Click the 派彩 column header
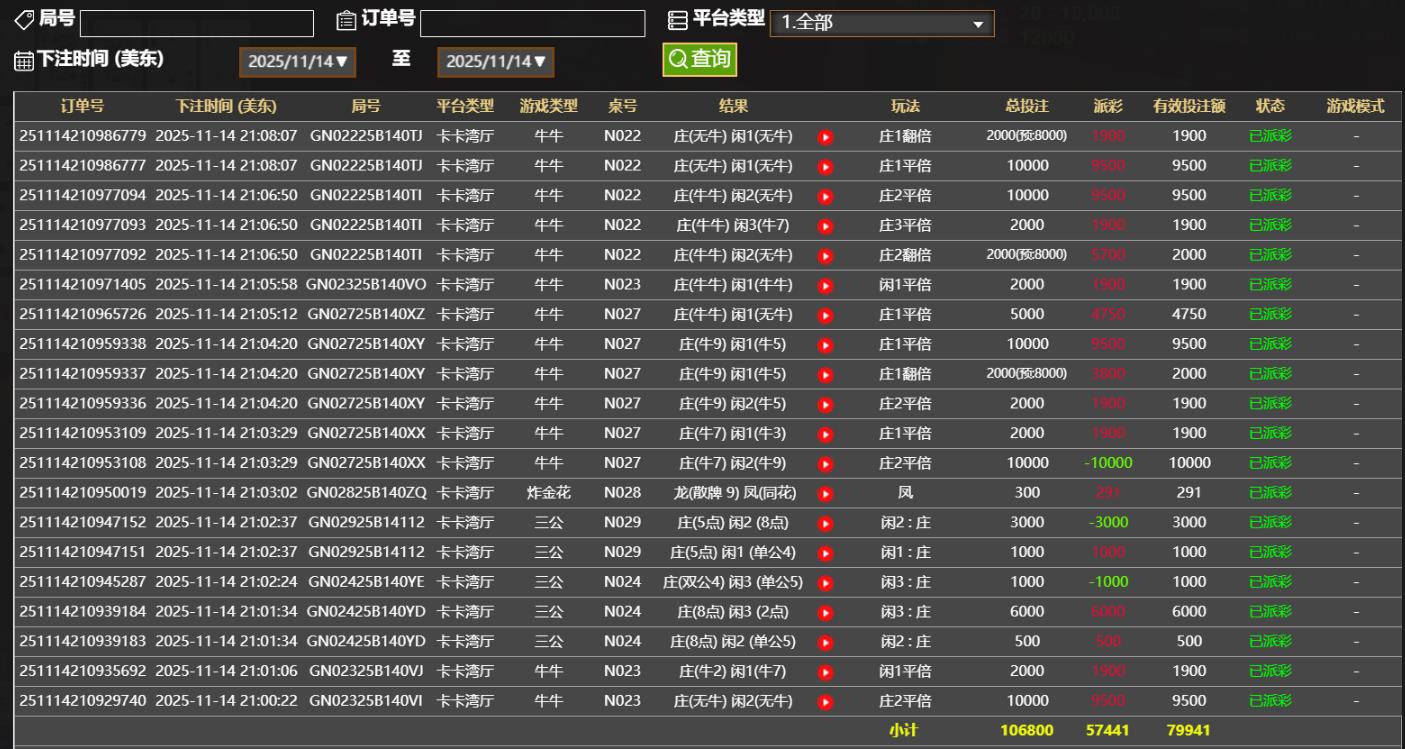1405x749 pixels. pos(1107,106)
